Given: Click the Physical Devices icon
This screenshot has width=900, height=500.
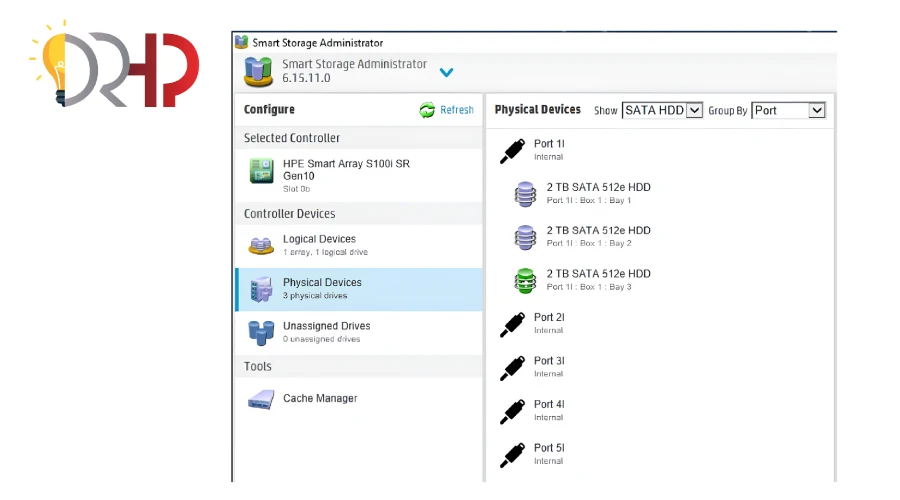Looking at the screenshot, I should pyautogui.click(x=262, y=289).
